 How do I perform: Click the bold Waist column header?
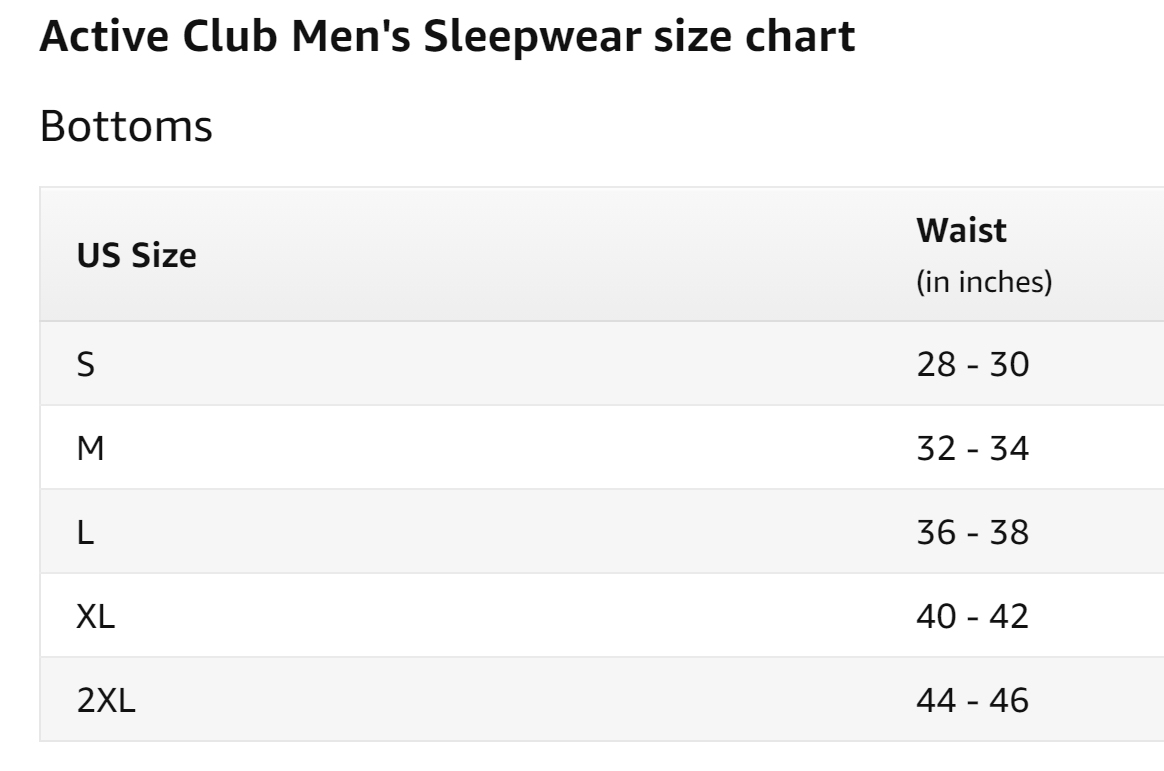[961, 231]
